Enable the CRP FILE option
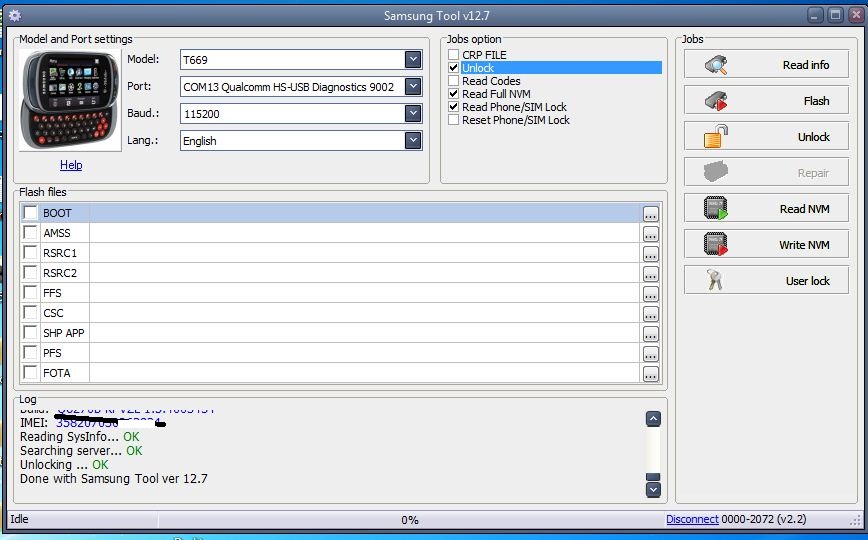Screen dimensions: 868x540 [x=453, y=54]
